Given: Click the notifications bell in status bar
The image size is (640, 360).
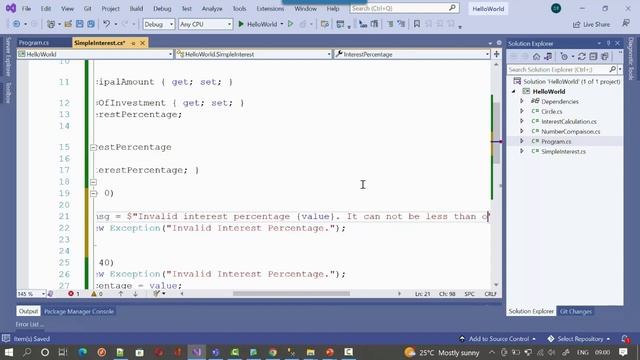Looking at the screenshot, I should (625, 339).
